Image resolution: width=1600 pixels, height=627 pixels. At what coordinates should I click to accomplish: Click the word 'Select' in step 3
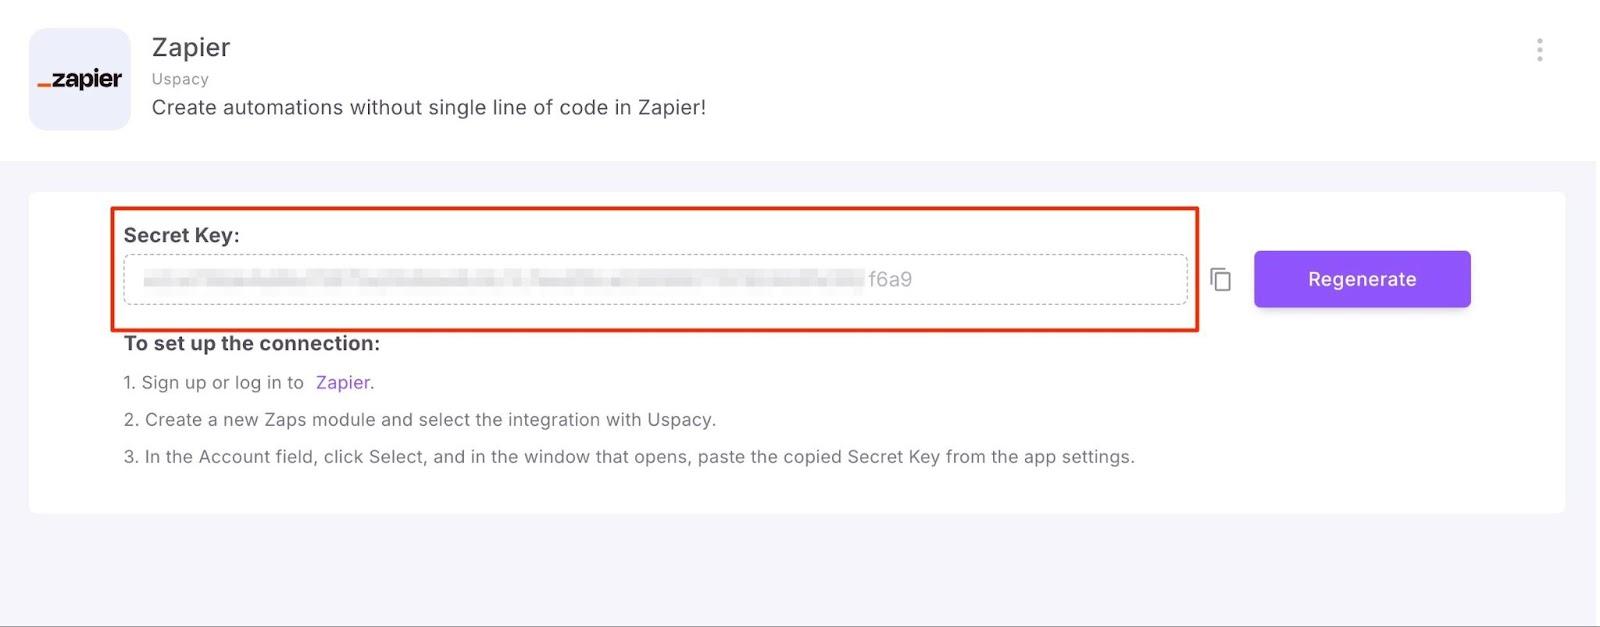tap(396, 456)
